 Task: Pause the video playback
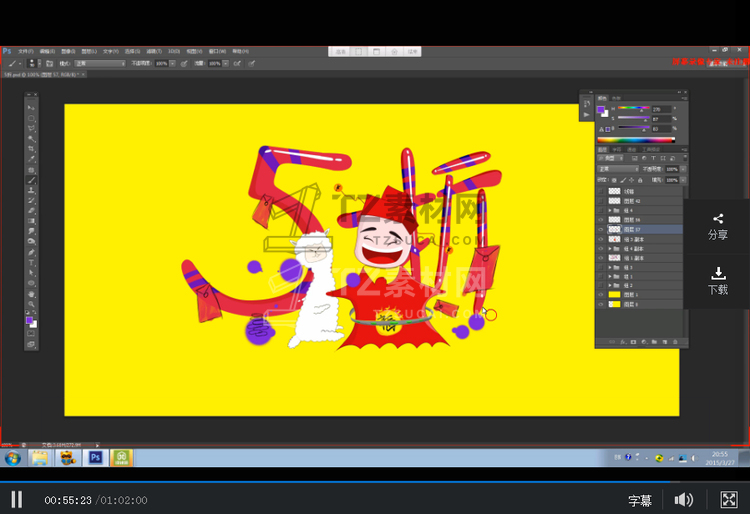pos(17,499)
